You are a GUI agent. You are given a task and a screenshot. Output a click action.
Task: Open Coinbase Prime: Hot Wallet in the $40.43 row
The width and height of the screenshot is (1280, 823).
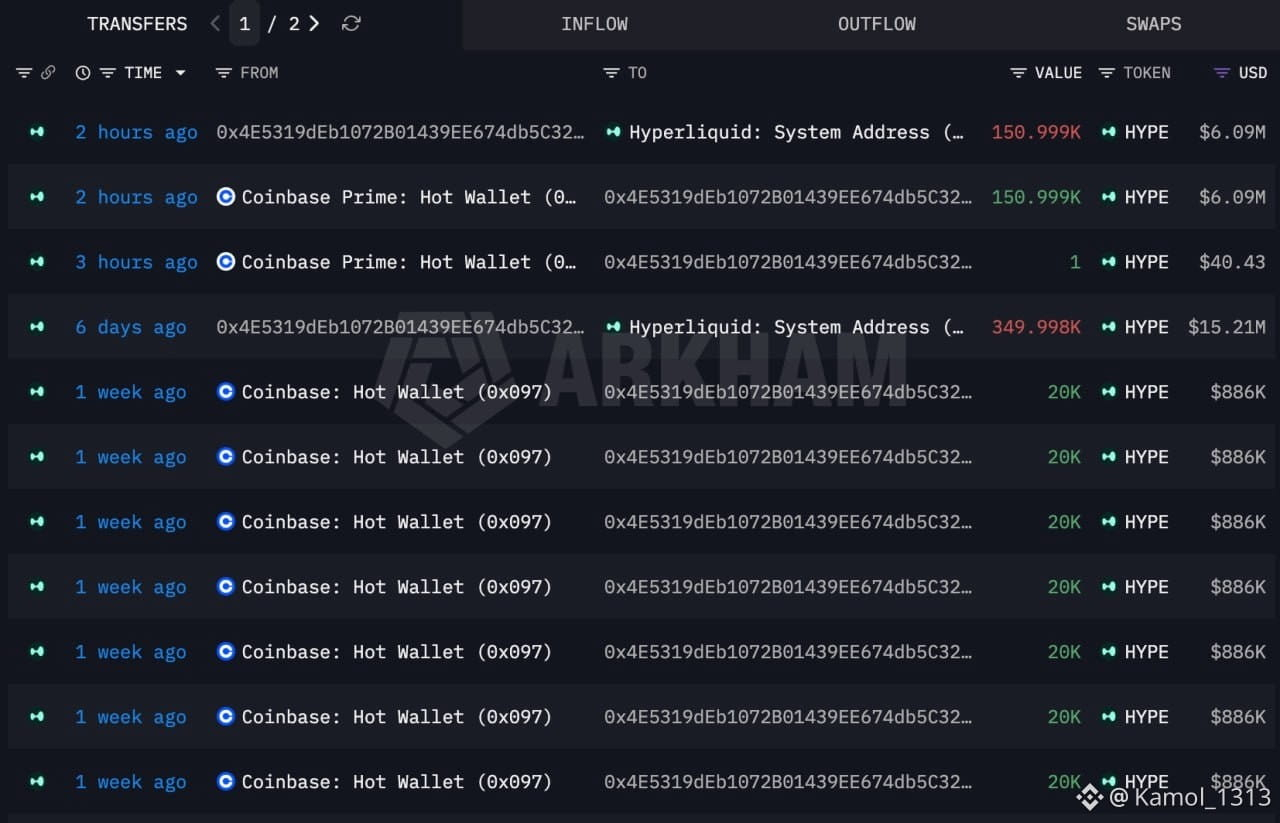pyautogui.click(x=409, y=262)
